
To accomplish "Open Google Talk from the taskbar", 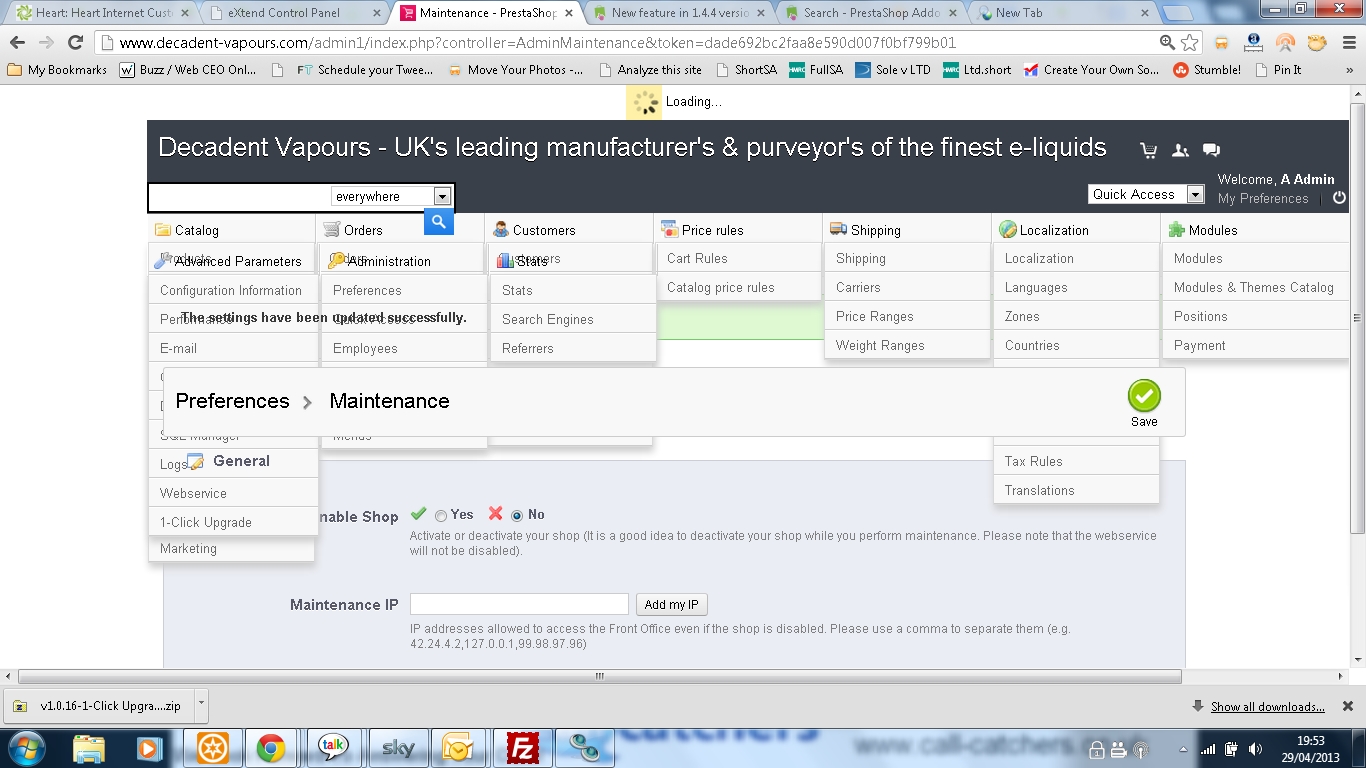I will [x=333, y=748].
